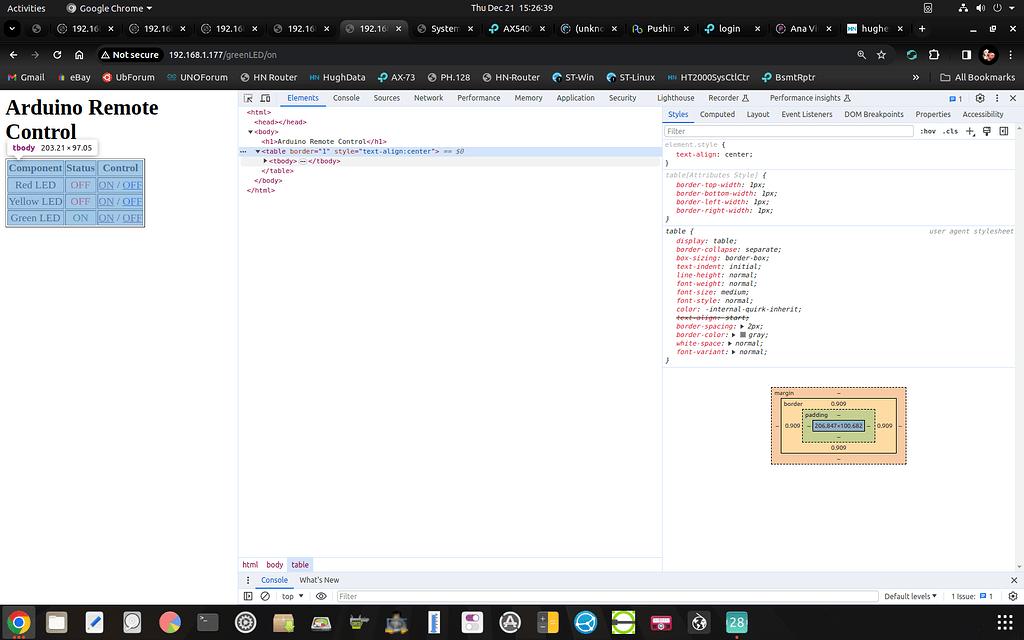
Task: Click the gray border-color swatch
Action: coord(740,335)
